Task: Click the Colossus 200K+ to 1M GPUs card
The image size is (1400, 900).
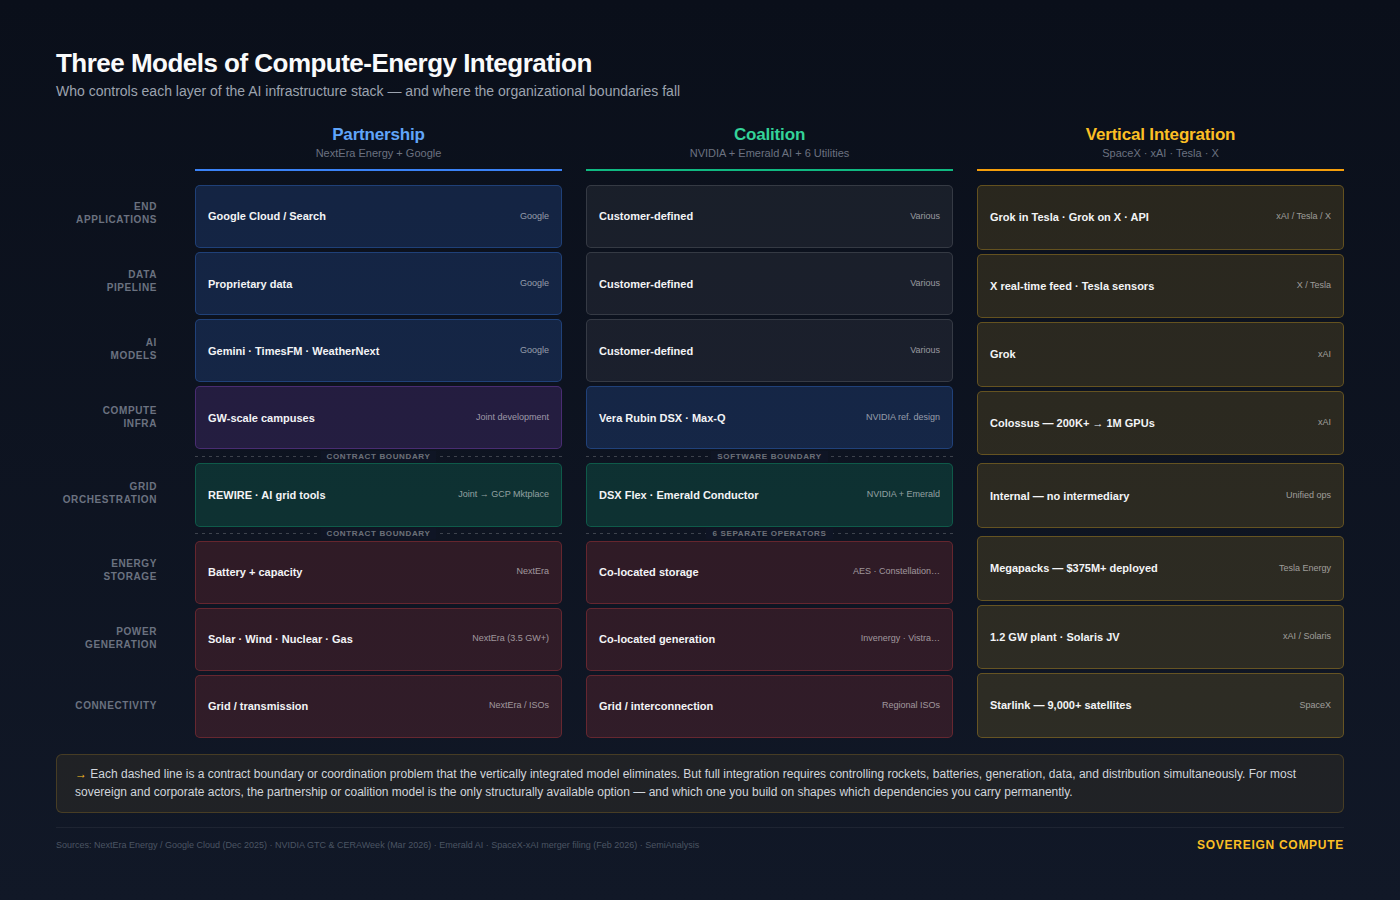Action: click(x=1160, y=423)
